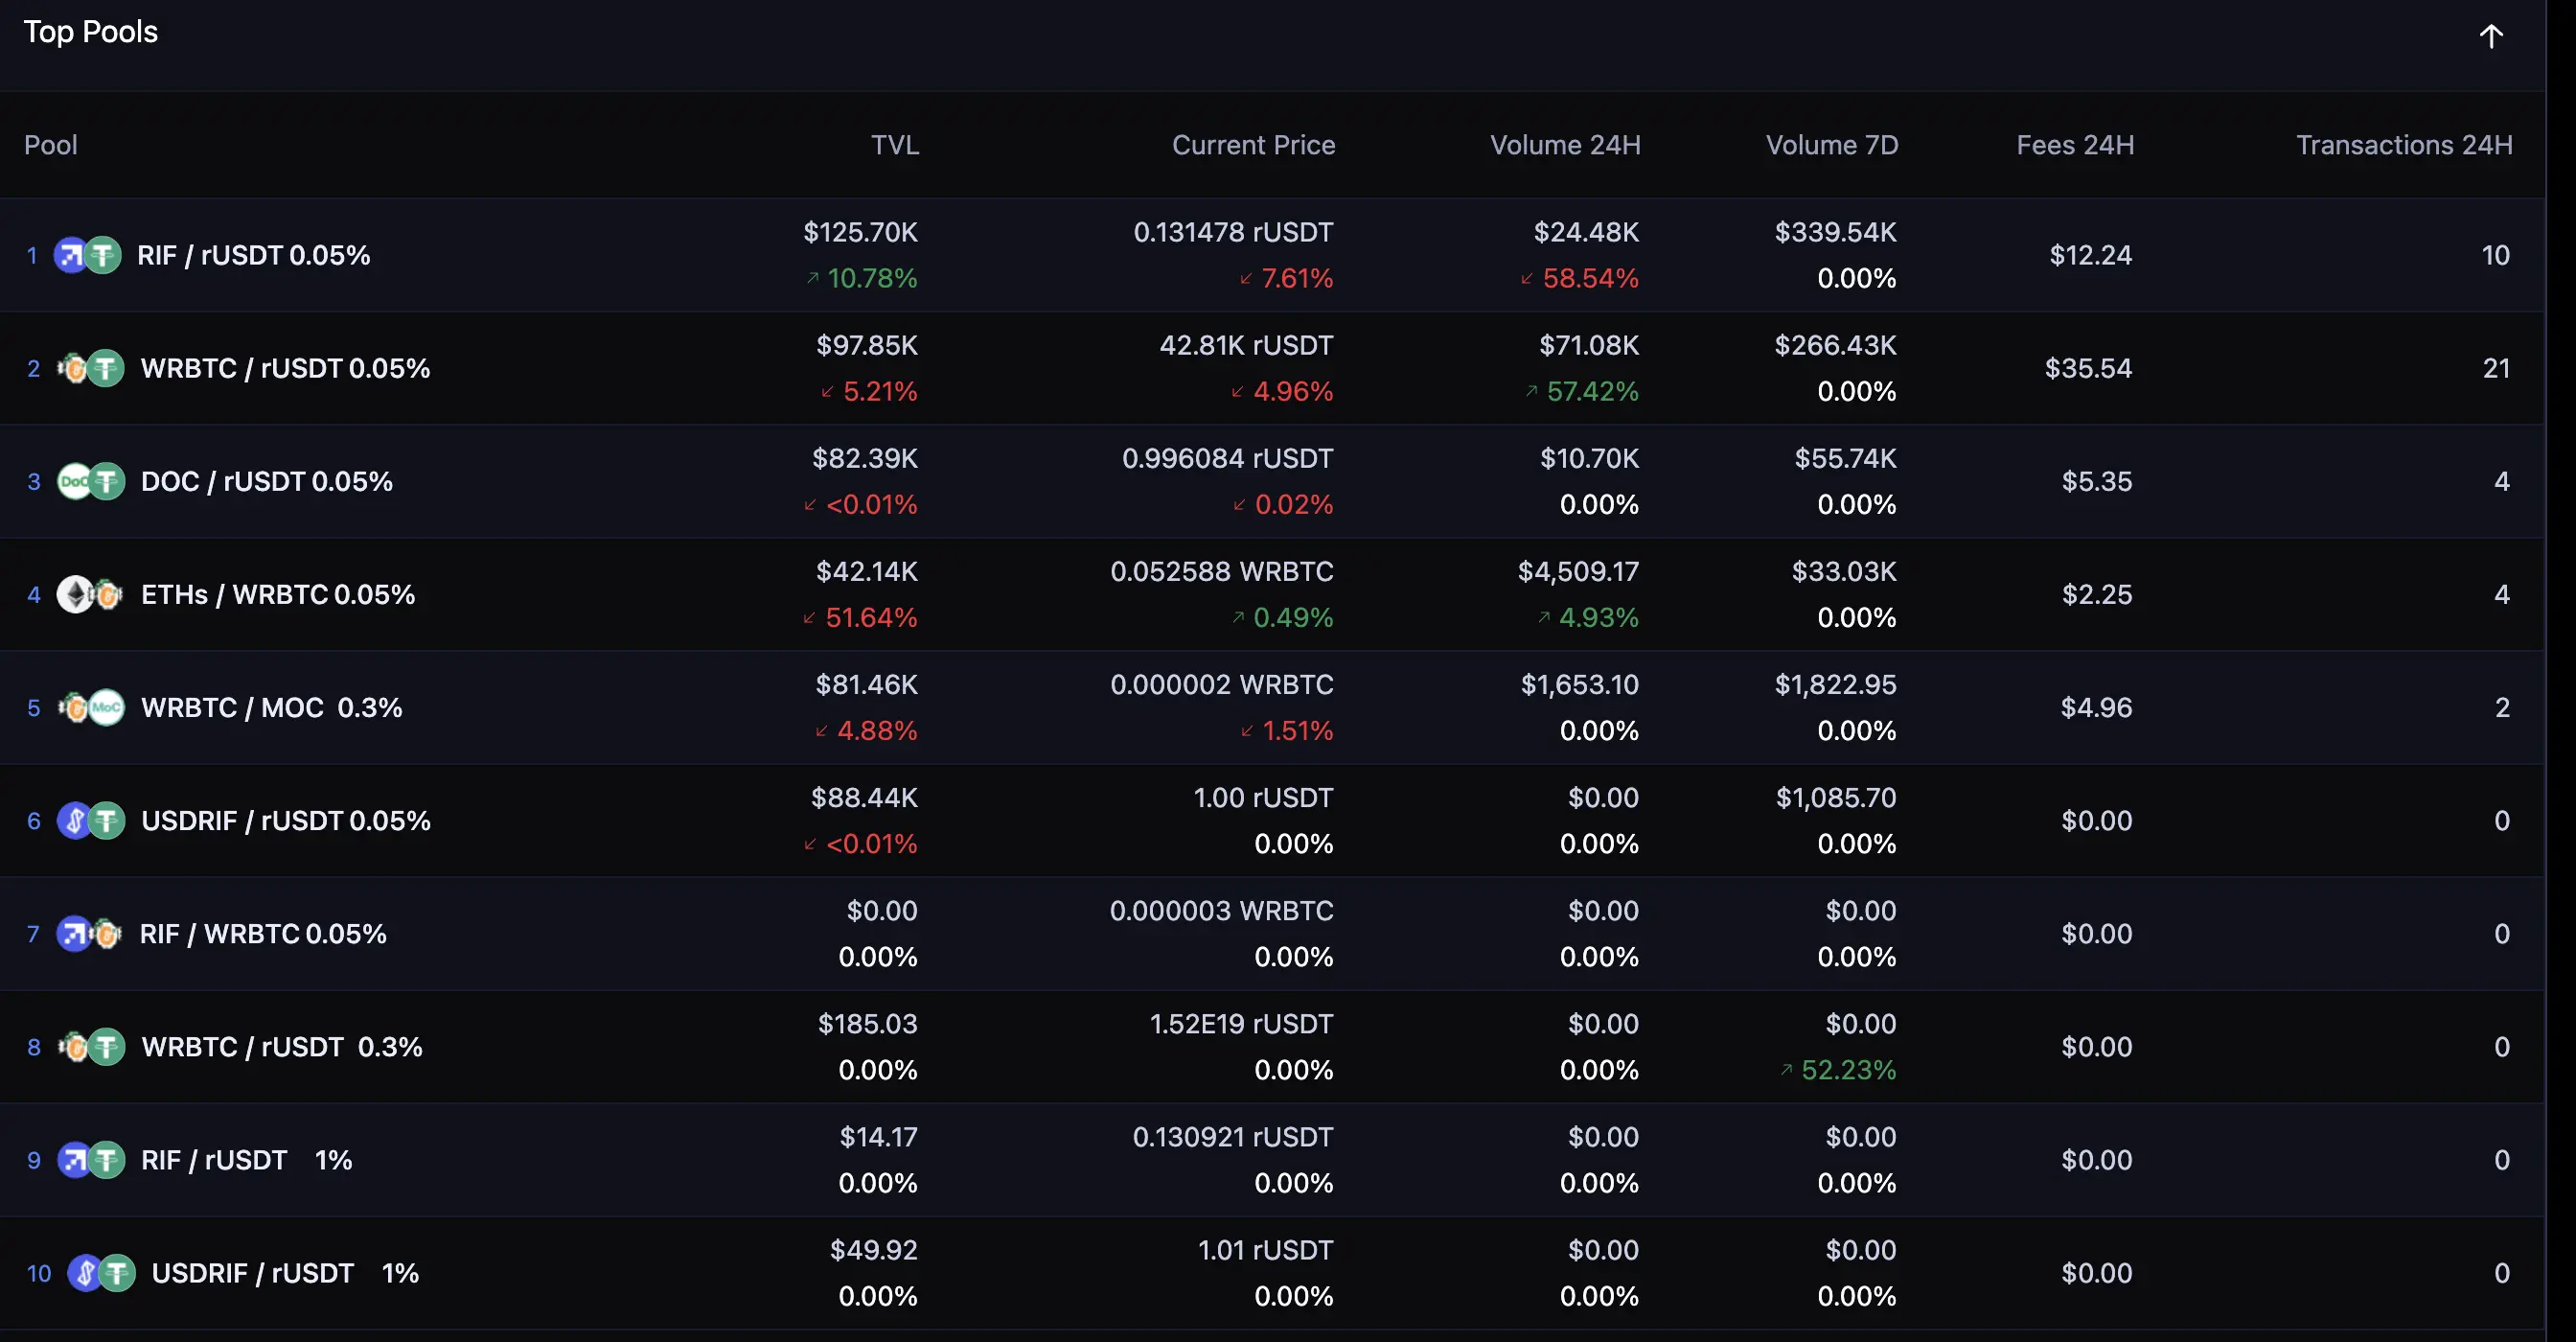Screen dimensions: 2576x1342
Task: Sort by the TVL column header
Action: point(894,145)
